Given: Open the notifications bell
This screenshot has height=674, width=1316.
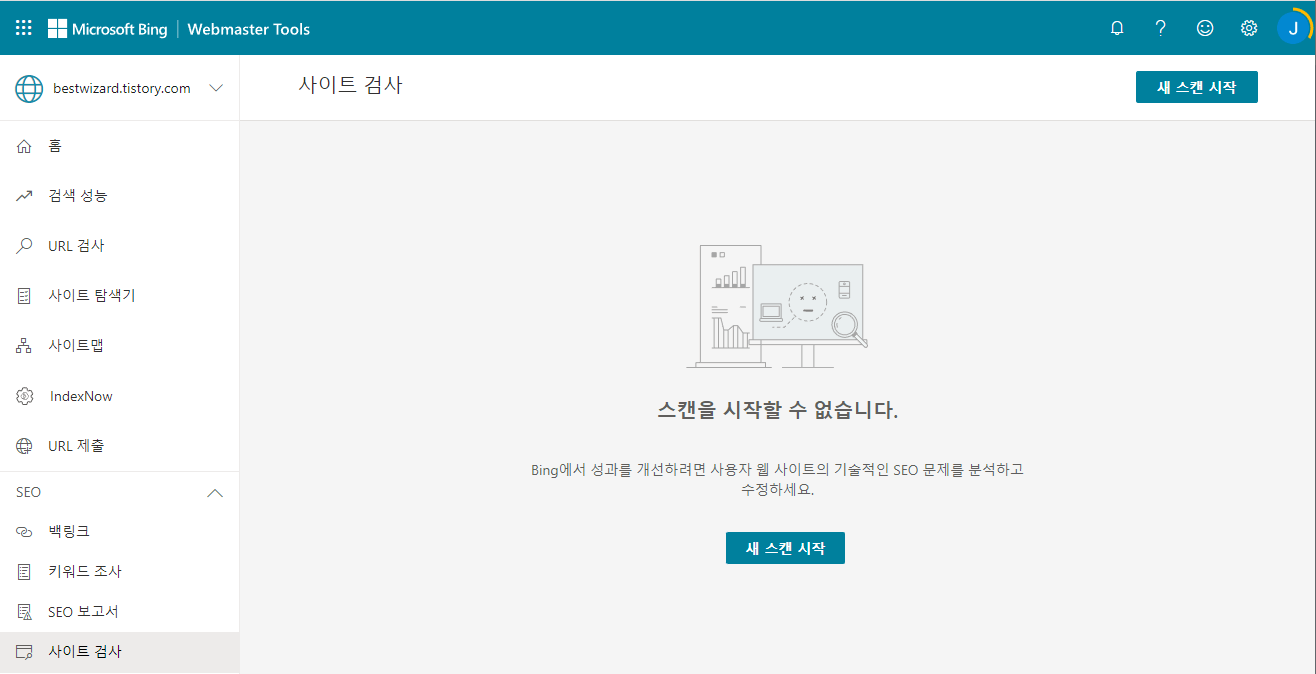Looking at the screenshot, I should coord(1116,27).
